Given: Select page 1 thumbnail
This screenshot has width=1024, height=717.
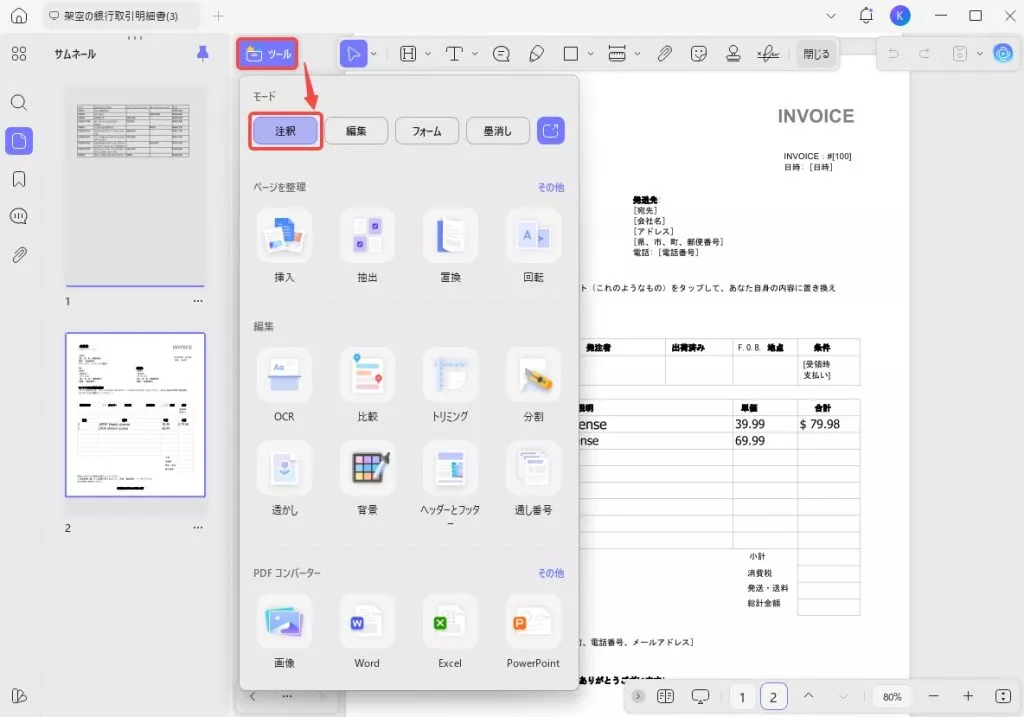Looking at the screenshot, I should pos(135,187).
